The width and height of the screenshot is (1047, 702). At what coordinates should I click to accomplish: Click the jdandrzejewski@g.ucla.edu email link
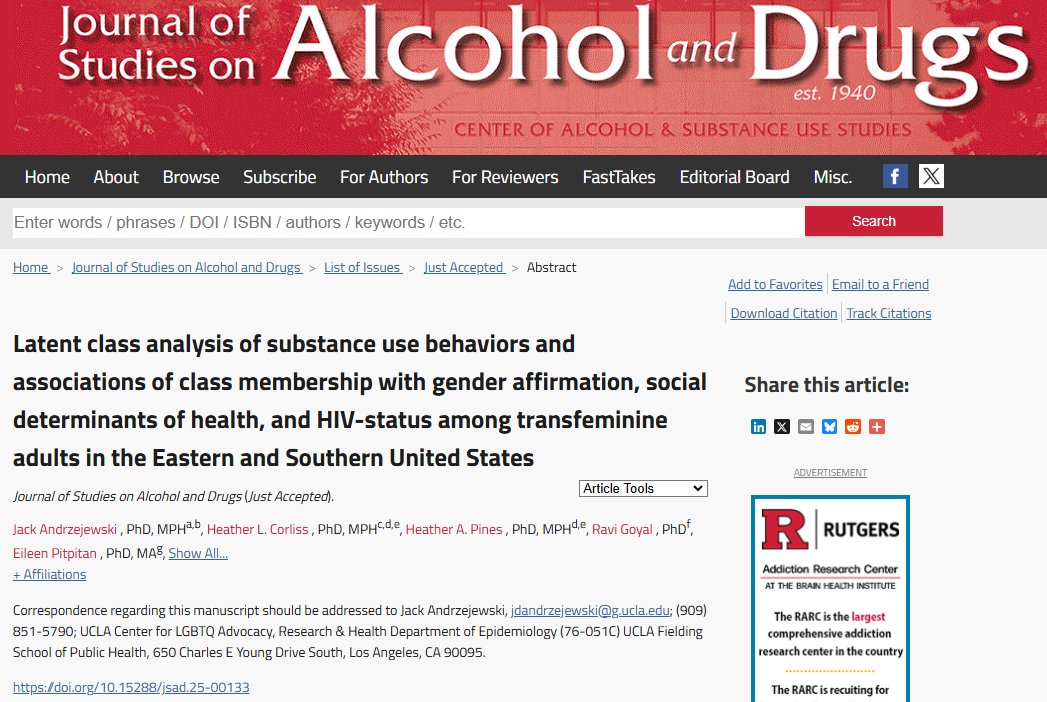(x=590, y=610)
